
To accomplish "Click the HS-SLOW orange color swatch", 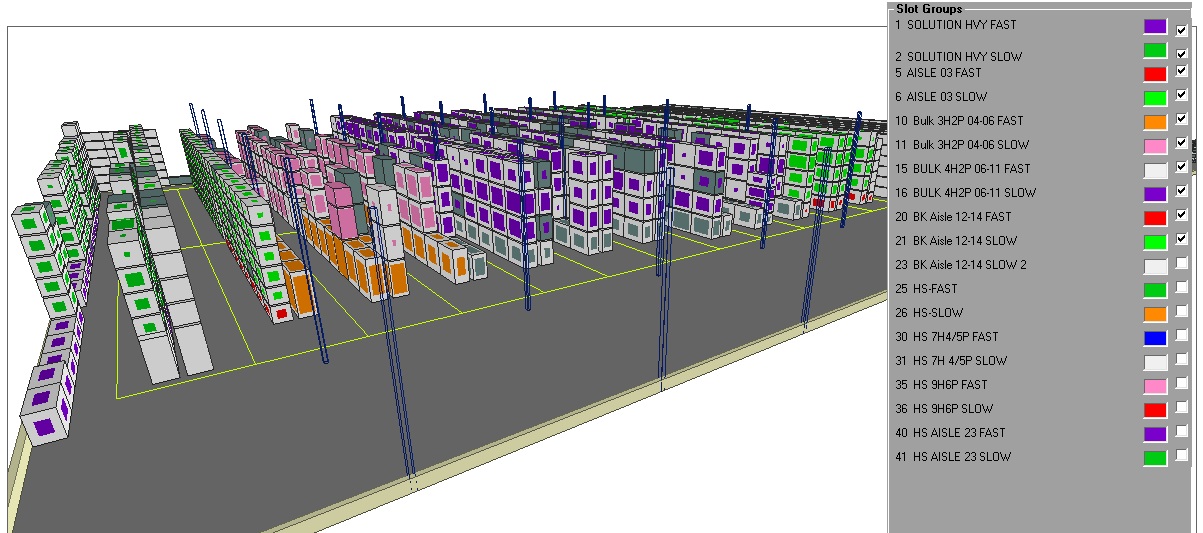I will [1155, 314].
